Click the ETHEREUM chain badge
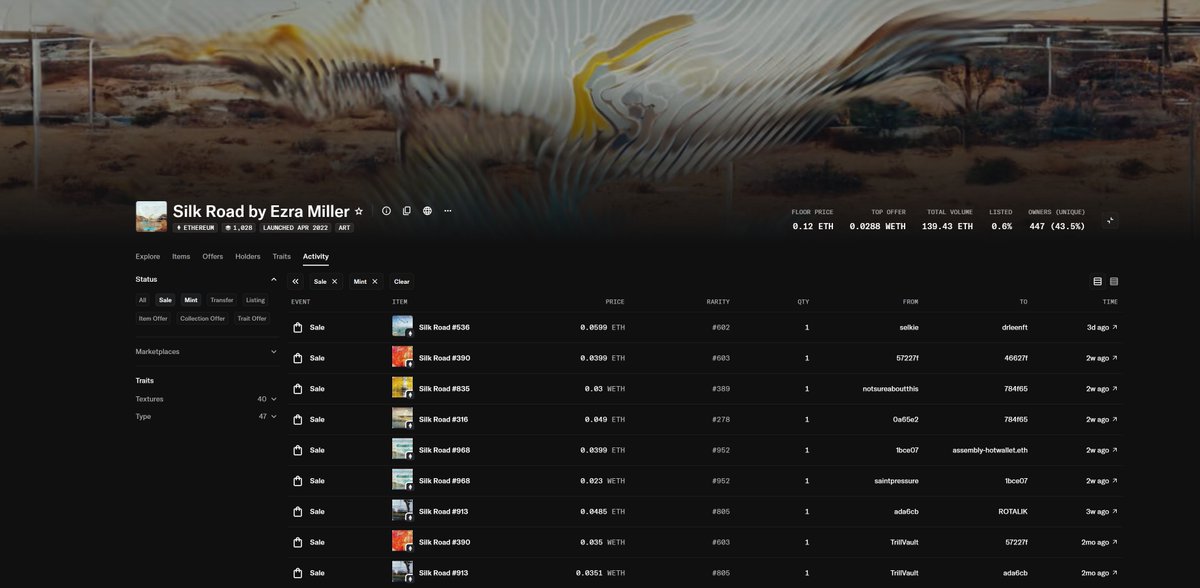Viewport: 1200px width, 588px height. tap(195, 228)
